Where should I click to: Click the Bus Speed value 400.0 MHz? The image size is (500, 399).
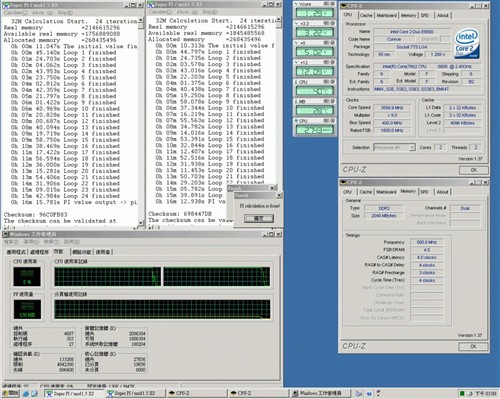pyautogui.click(x=392, y=123)
